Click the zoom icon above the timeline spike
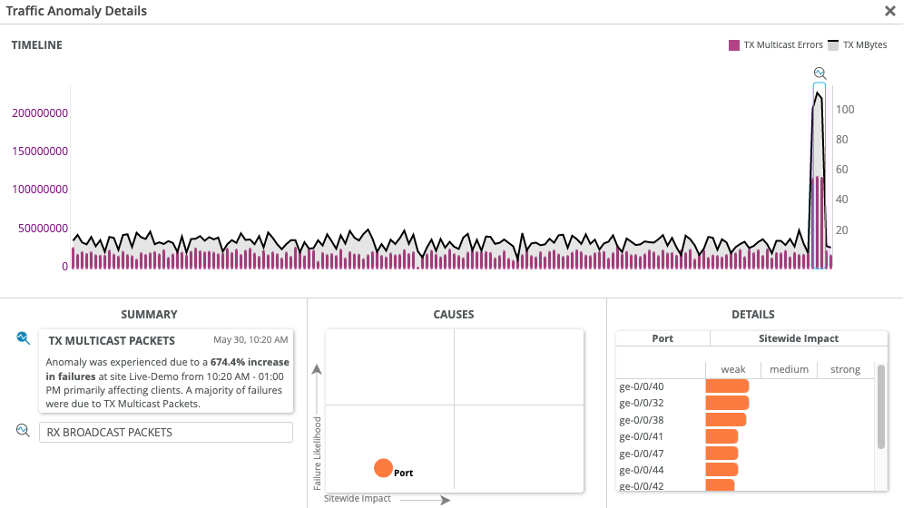Screen dimensions: 904x508 (820, 73)
